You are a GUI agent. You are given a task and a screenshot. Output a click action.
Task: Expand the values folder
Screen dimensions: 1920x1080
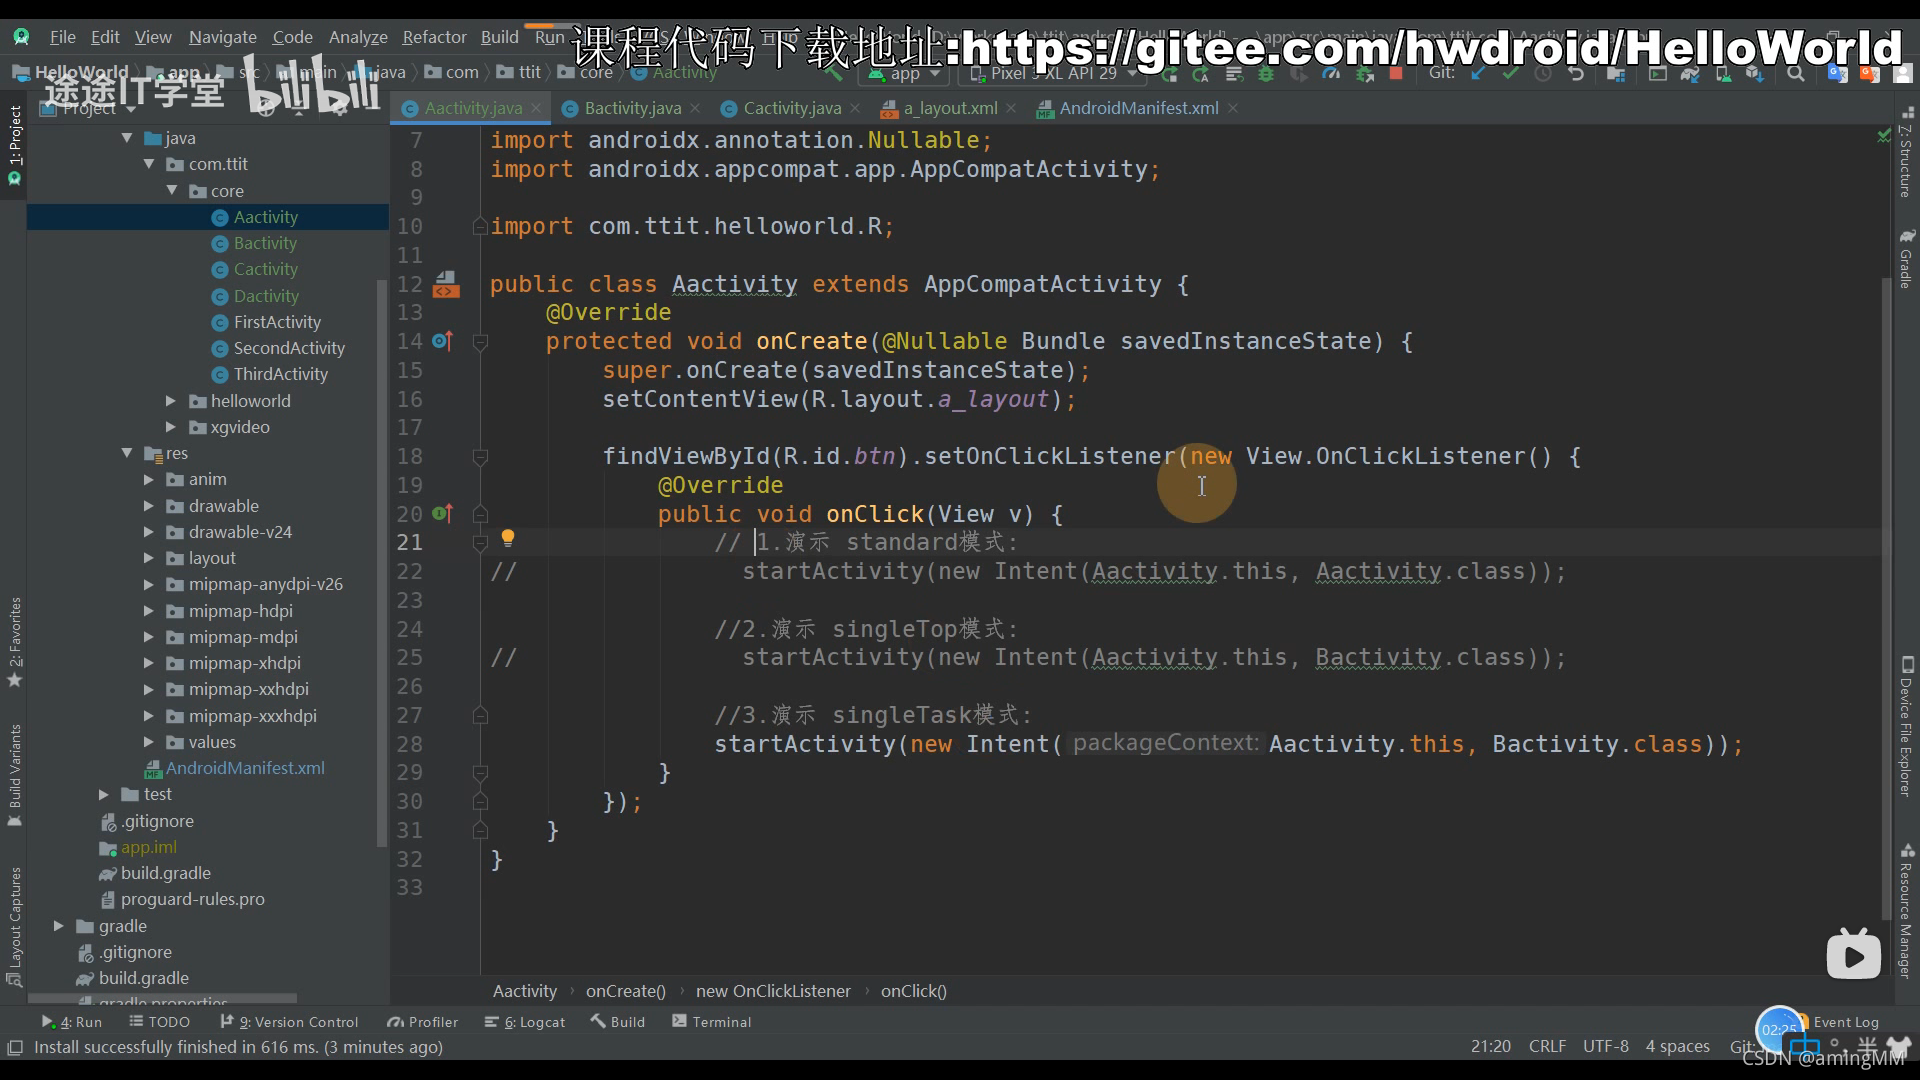click(149, 742)
